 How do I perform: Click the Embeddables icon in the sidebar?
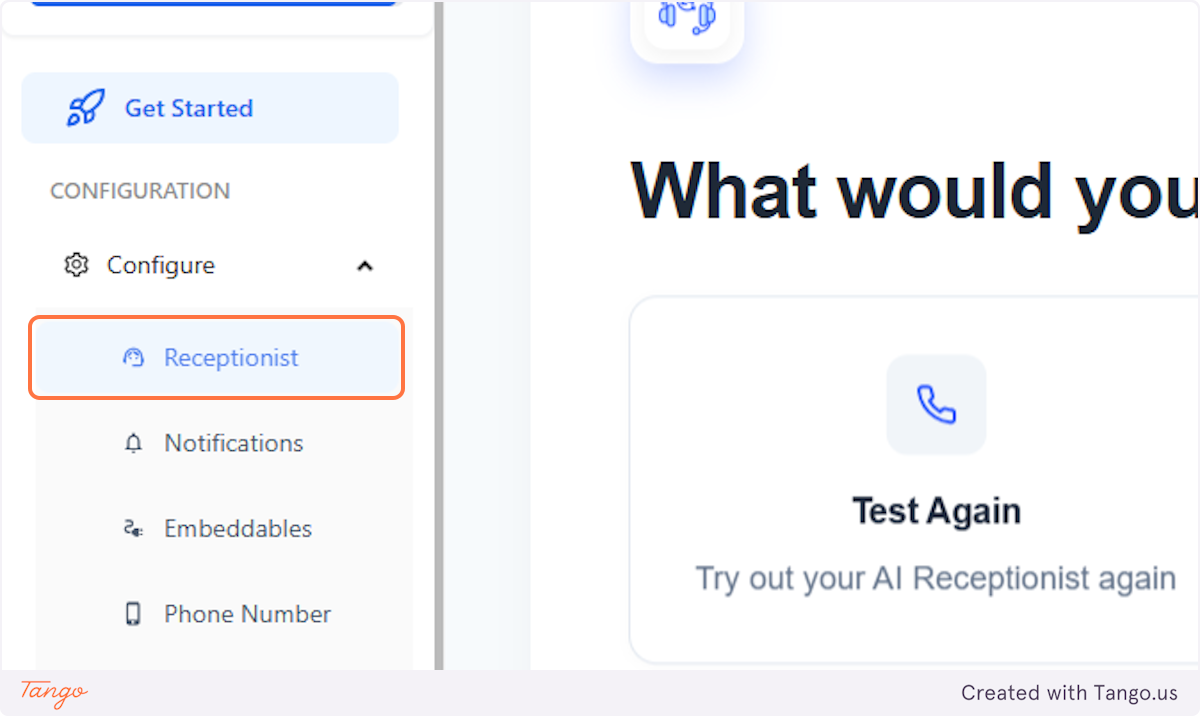(134, 528)
